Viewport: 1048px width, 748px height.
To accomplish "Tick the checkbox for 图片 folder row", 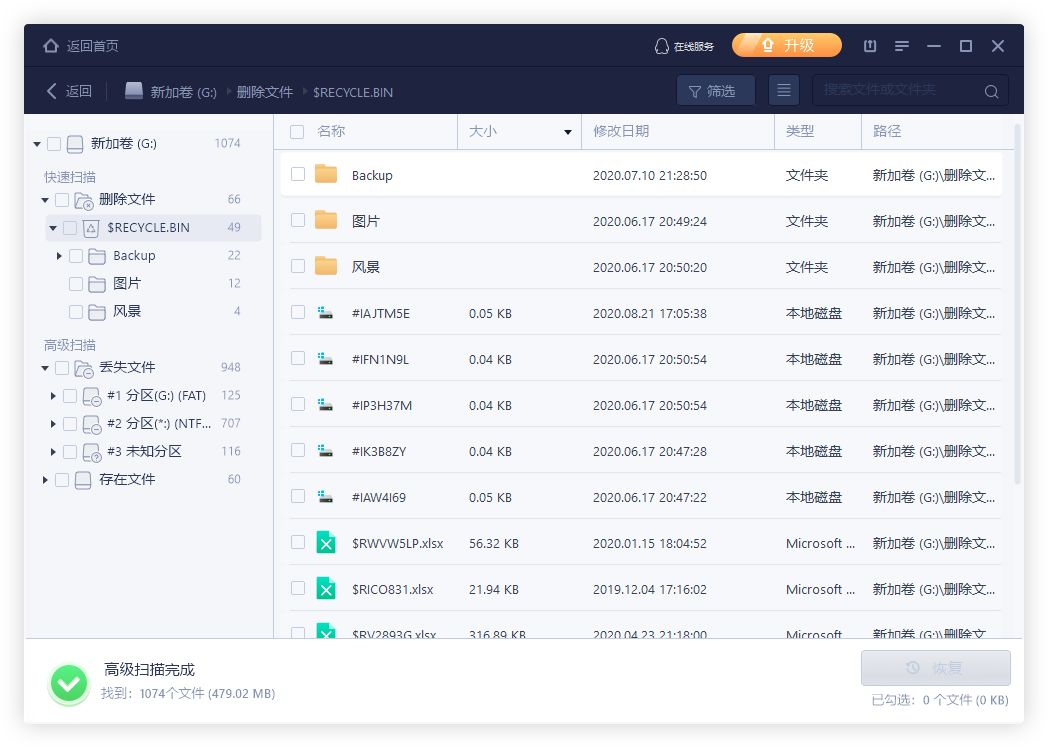I will 298,221.
